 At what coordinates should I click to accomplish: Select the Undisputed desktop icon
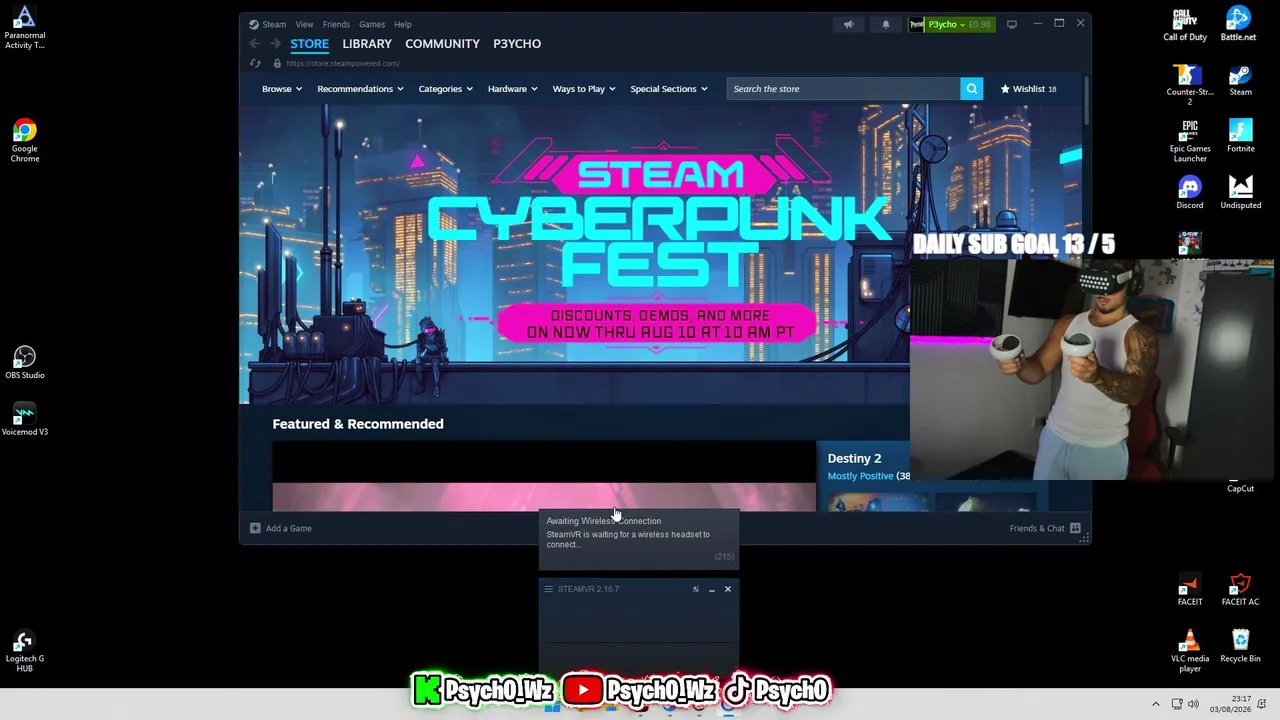1240,193
